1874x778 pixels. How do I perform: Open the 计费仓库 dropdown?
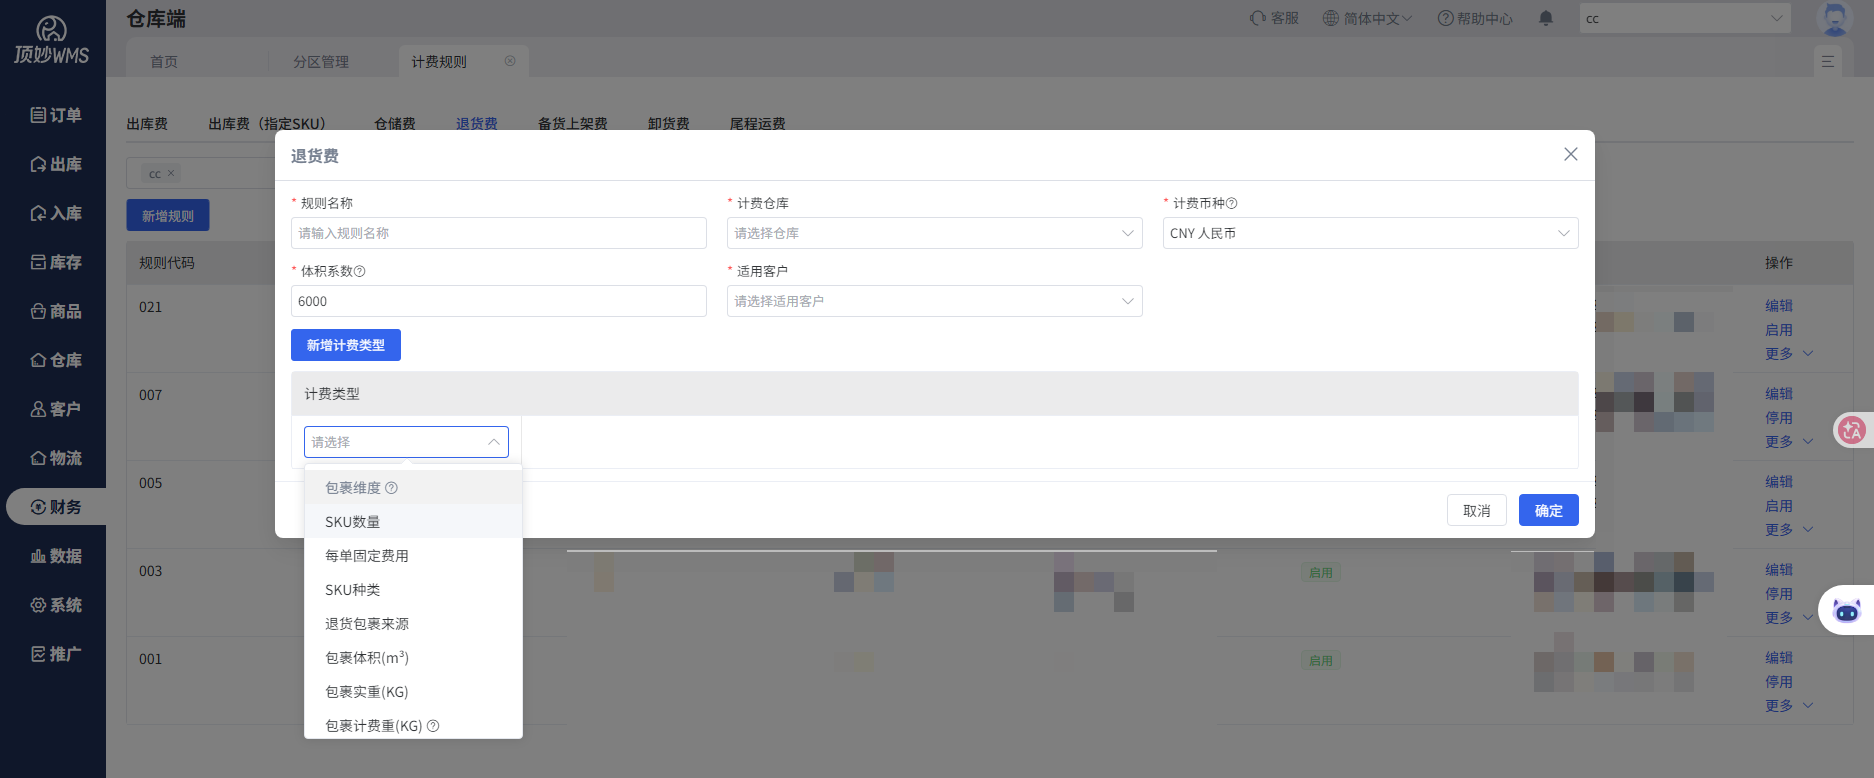(934, 233)
